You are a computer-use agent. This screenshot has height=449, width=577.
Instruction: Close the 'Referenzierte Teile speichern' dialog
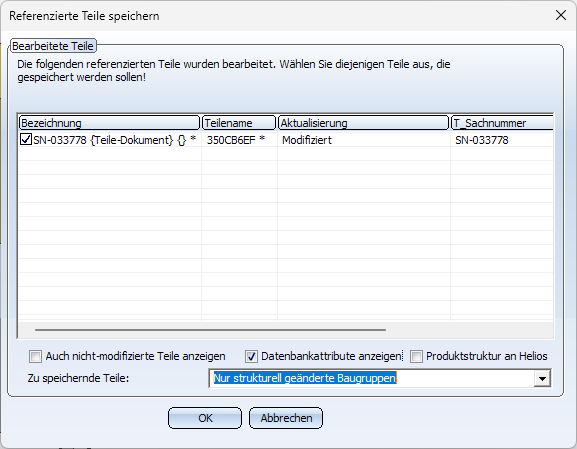coord(561,15)
